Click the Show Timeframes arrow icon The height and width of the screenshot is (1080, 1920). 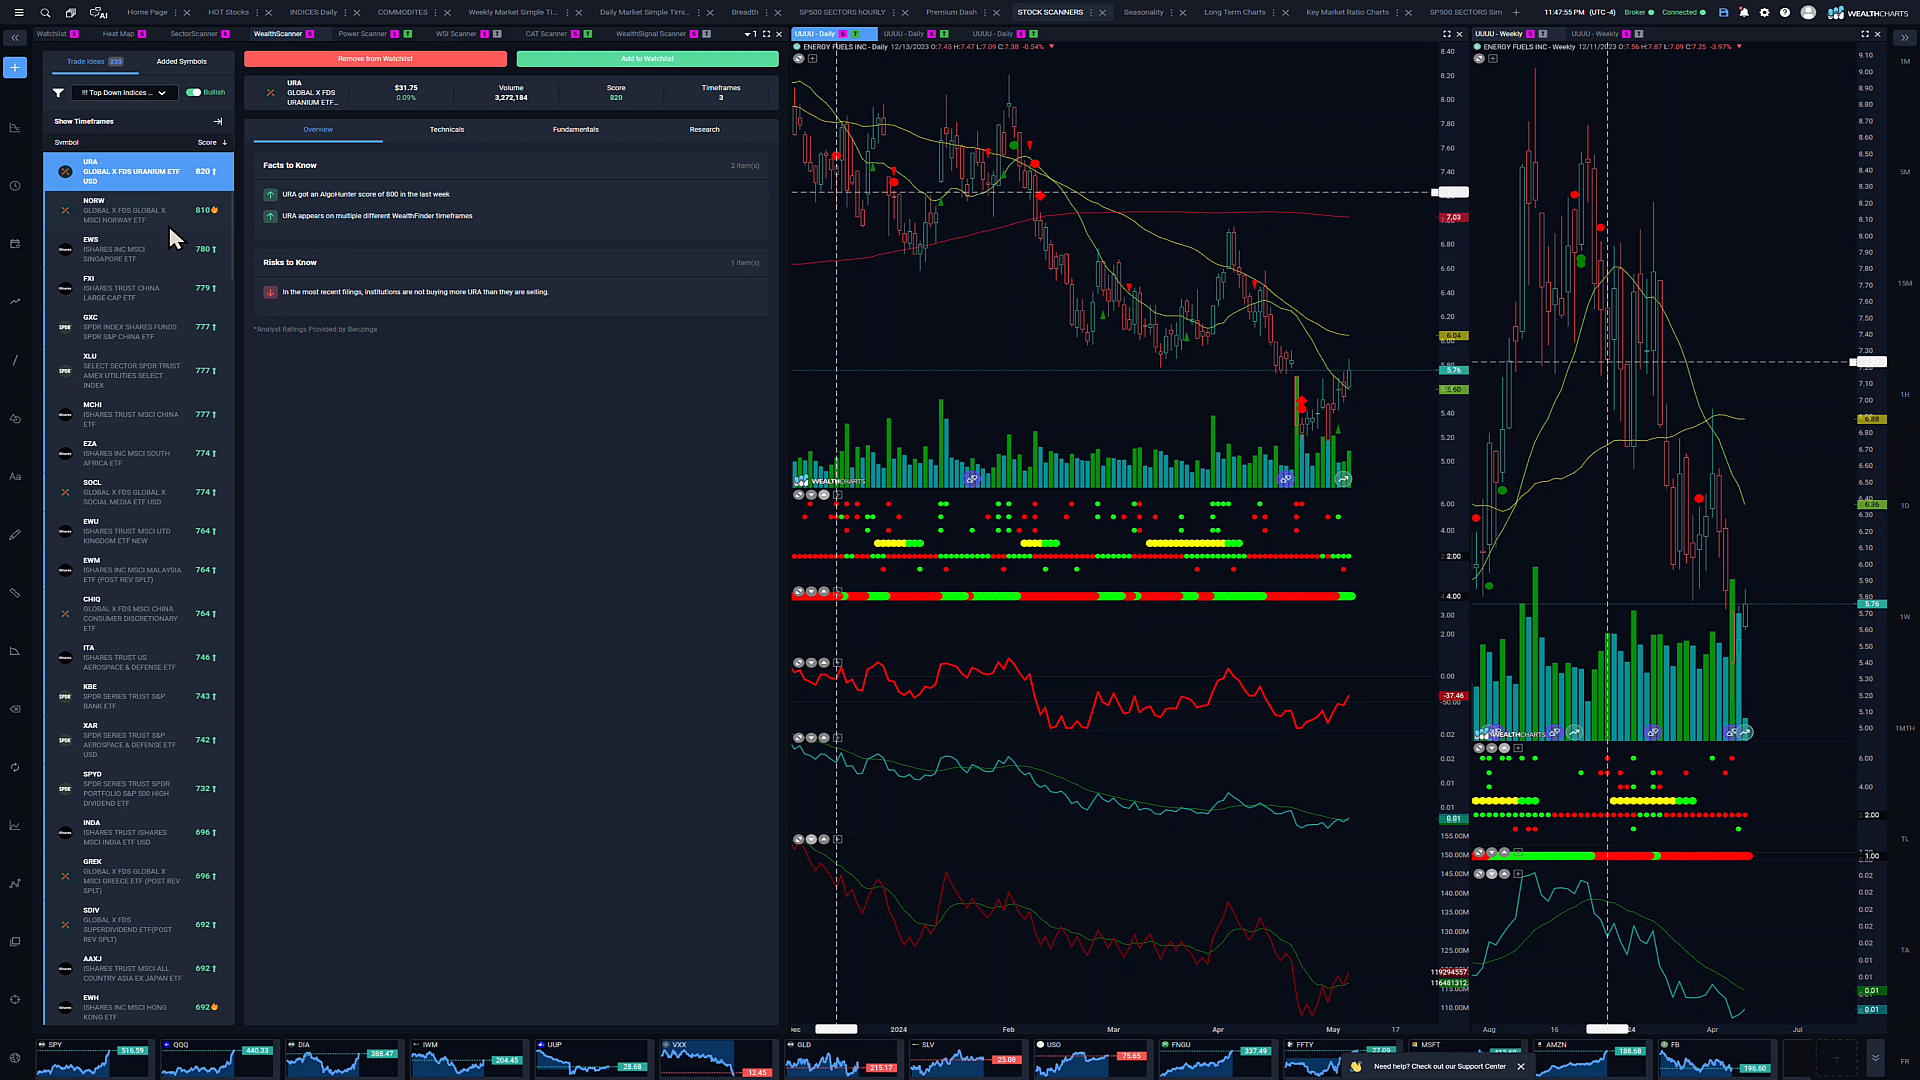click(218, 122)
